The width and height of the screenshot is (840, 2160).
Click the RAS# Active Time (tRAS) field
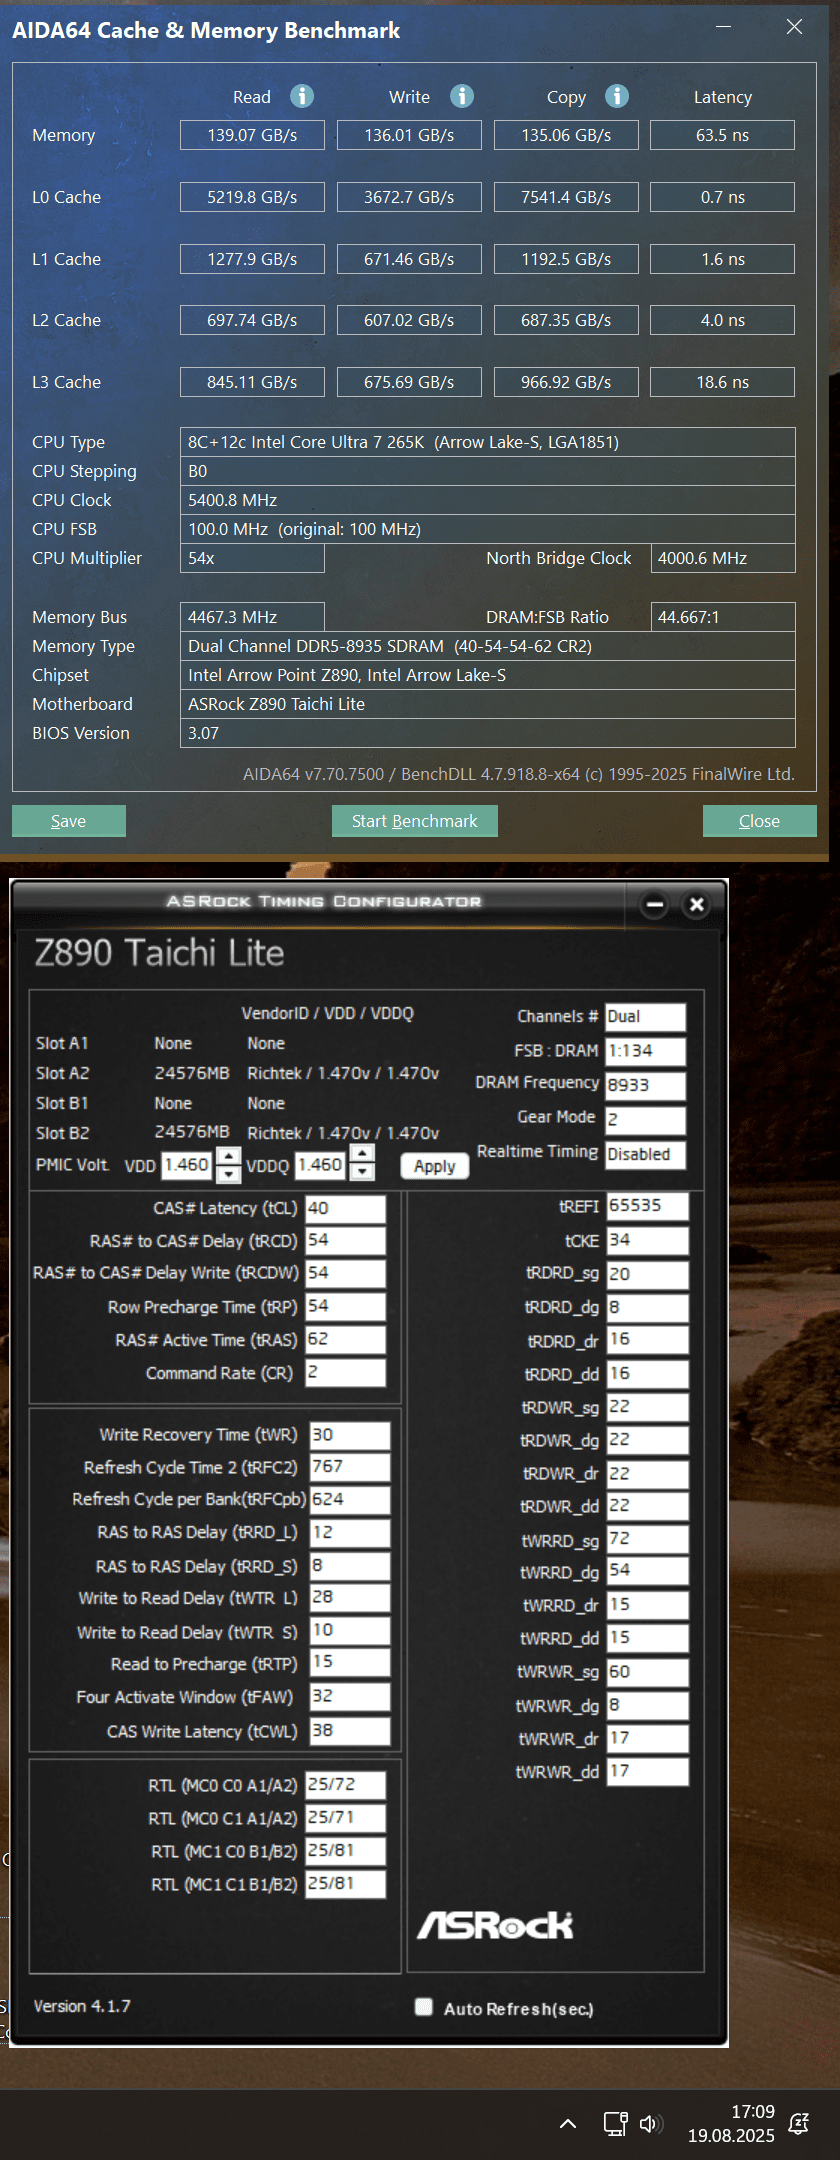coord(345,1339)
